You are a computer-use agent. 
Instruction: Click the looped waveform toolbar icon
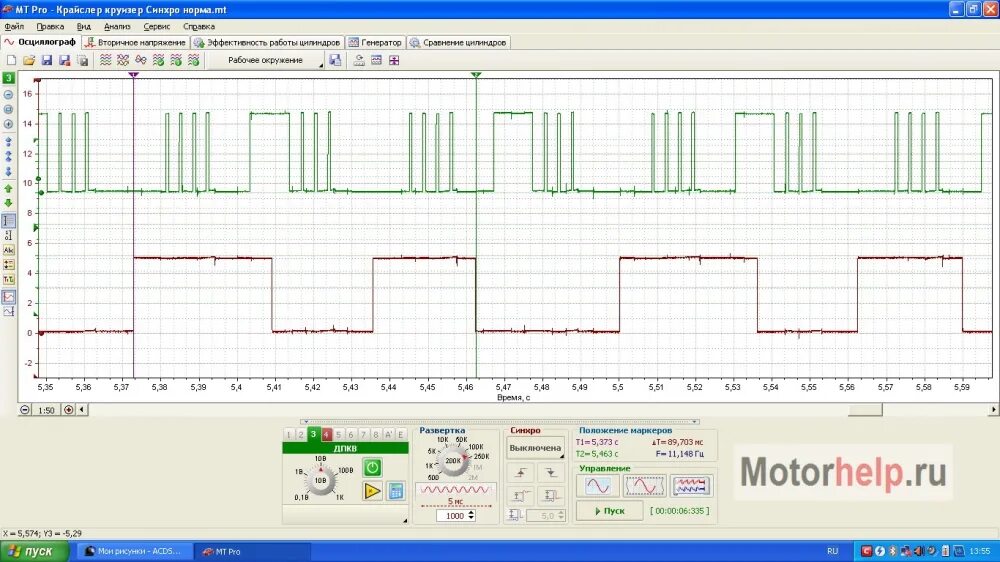click(141, 60)
